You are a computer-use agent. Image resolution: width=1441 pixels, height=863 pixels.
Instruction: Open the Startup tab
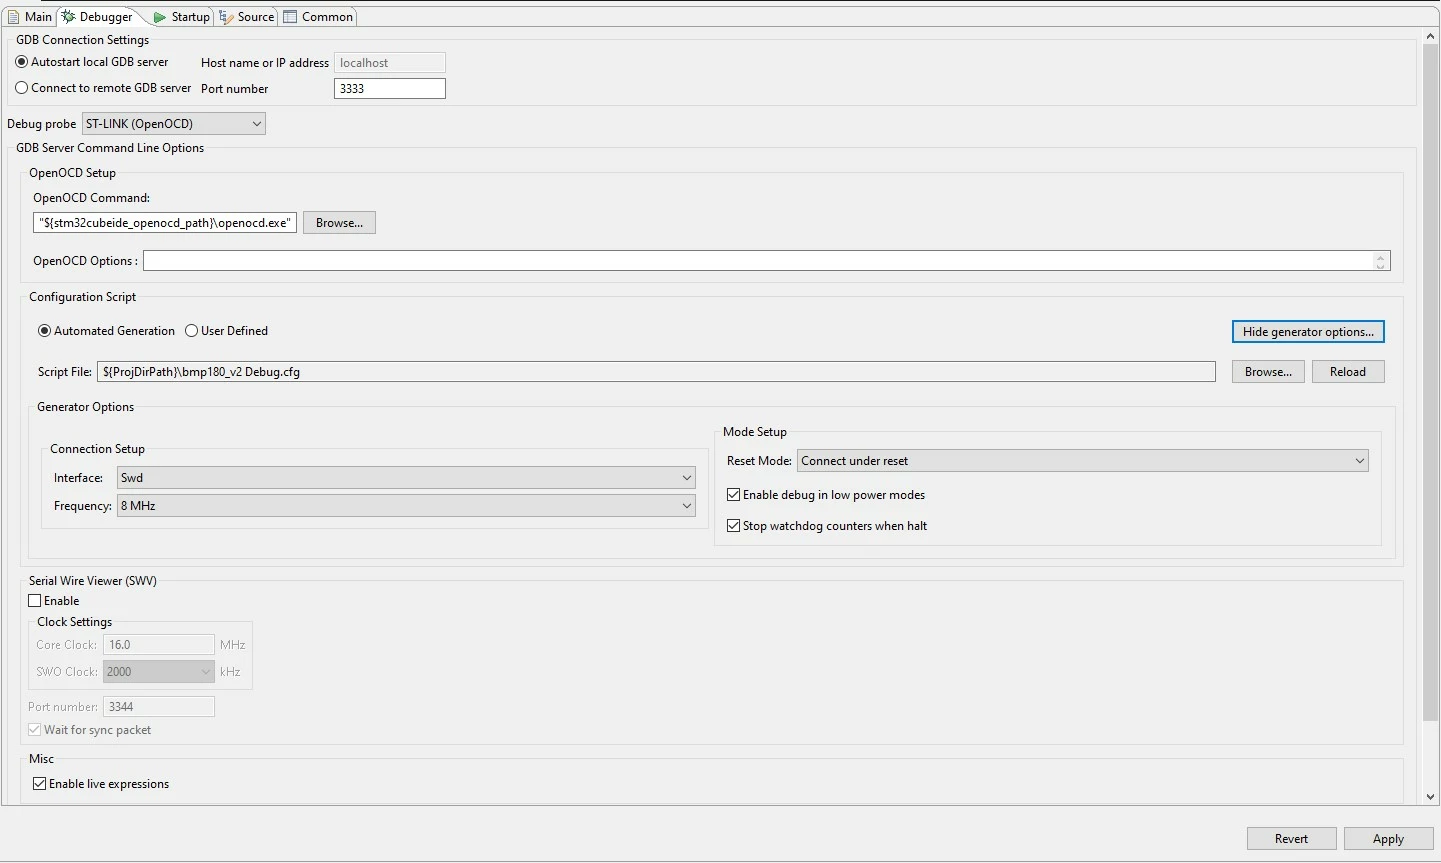(181, 17)
